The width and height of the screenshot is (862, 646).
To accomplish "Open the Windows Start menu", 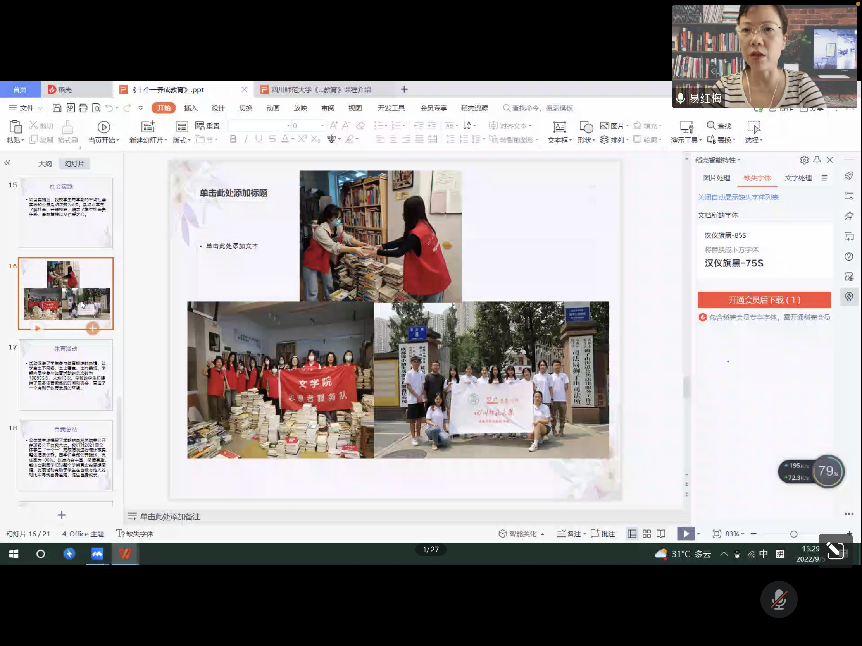I will (x=14, y=554).
